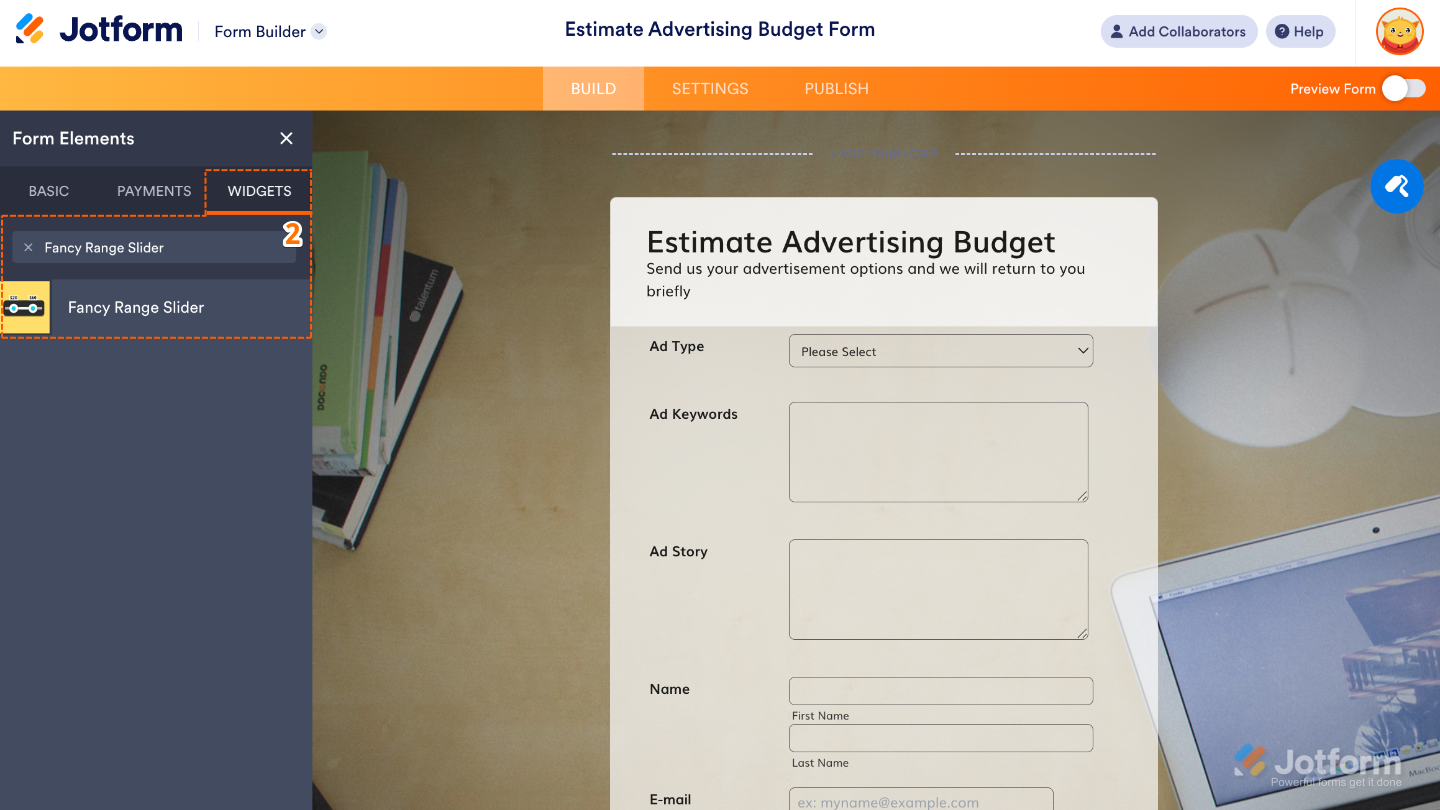This screenshot has height=810, width=1440.
Task: Click the Add Collaborators button
Action: 1178,31
